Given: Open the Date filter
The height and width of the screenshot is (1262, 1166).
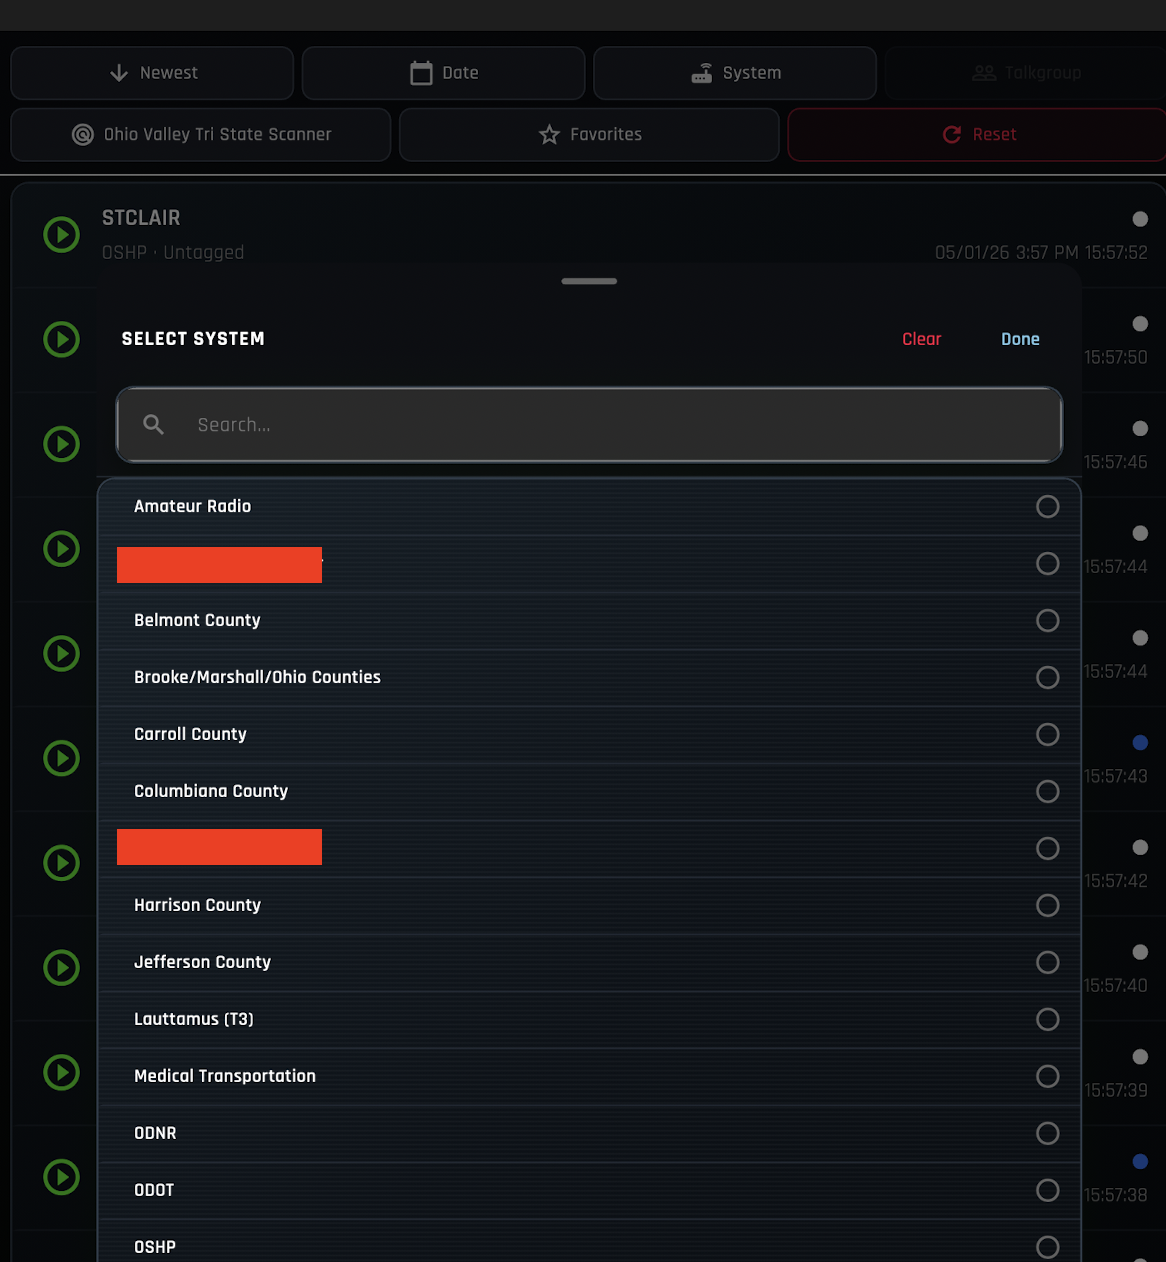Looking at the screenshot, I should point(443,73).
